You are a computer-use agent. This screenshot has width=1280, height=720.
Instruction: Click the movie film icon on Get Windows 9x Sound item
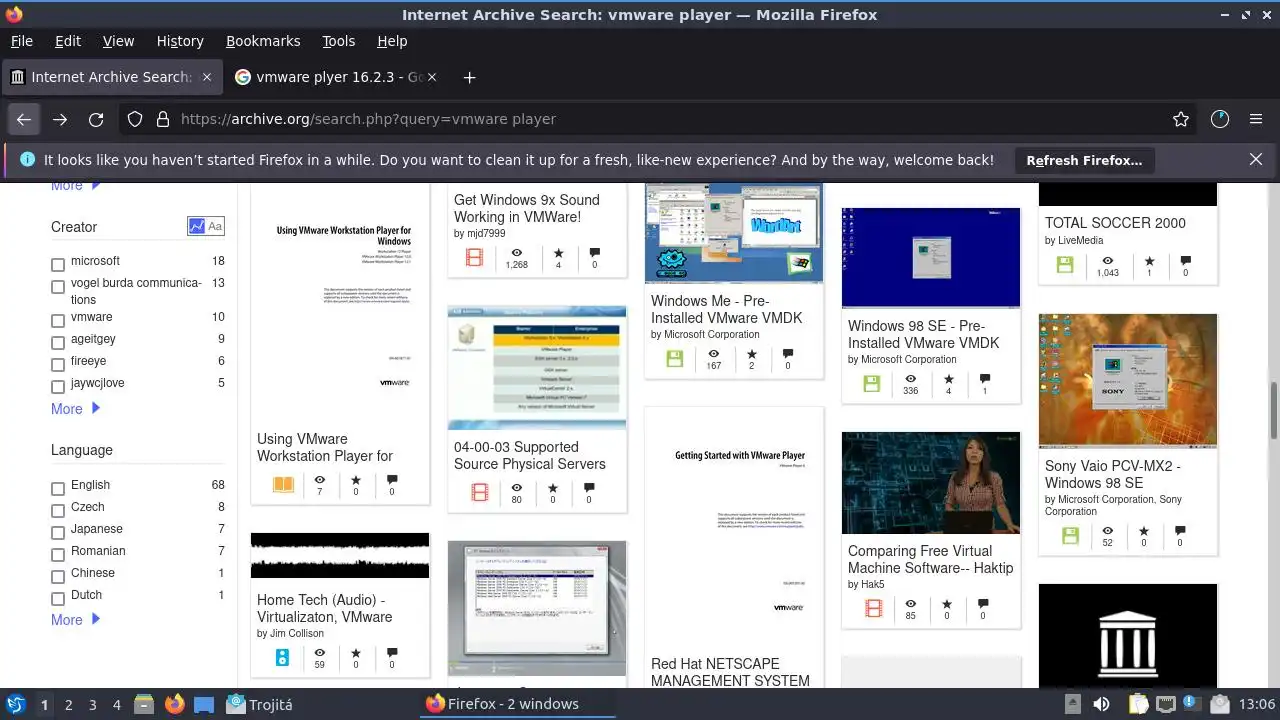coord(475,258)
